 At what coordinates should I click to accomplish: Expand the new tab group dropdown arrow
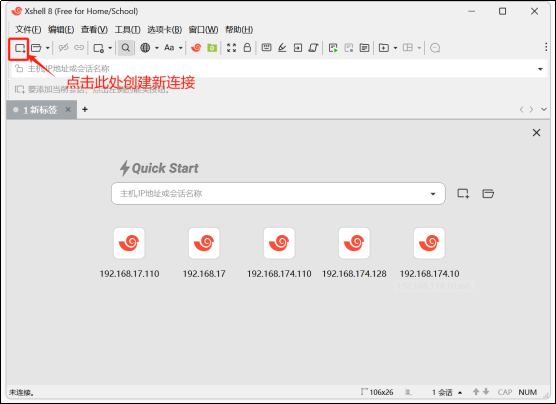tap(395, 48)
